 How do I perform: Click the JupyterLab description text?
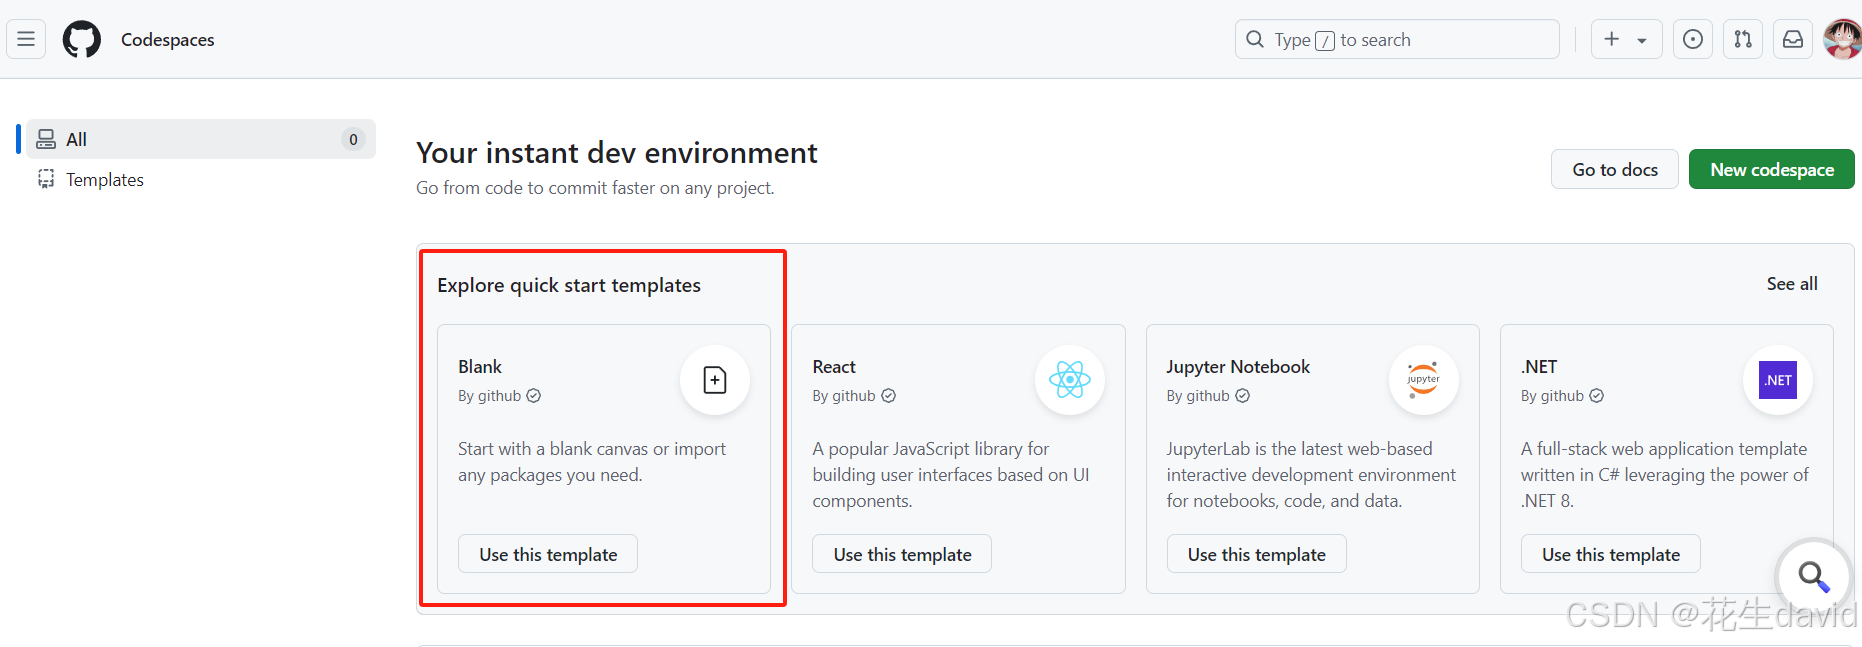pyautogui.click(x=1311, y=475)
